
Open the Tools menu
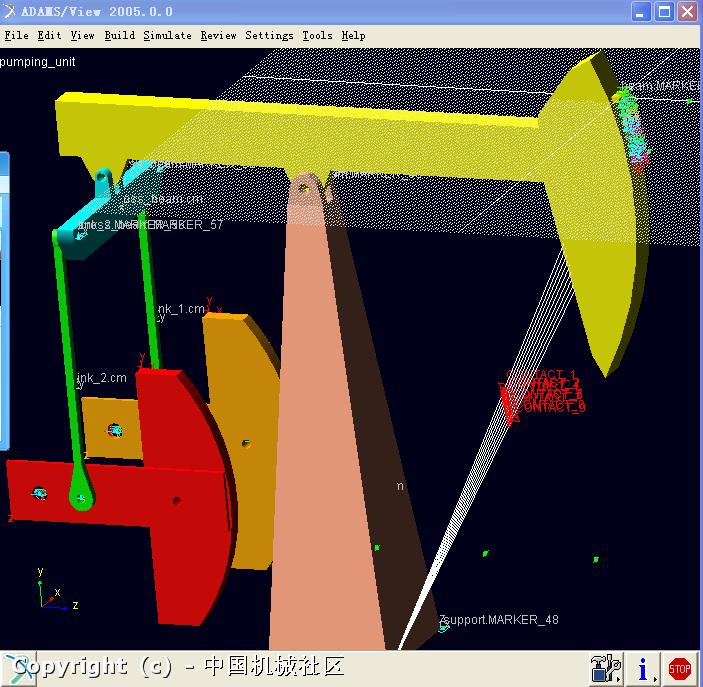click(317, 35)
